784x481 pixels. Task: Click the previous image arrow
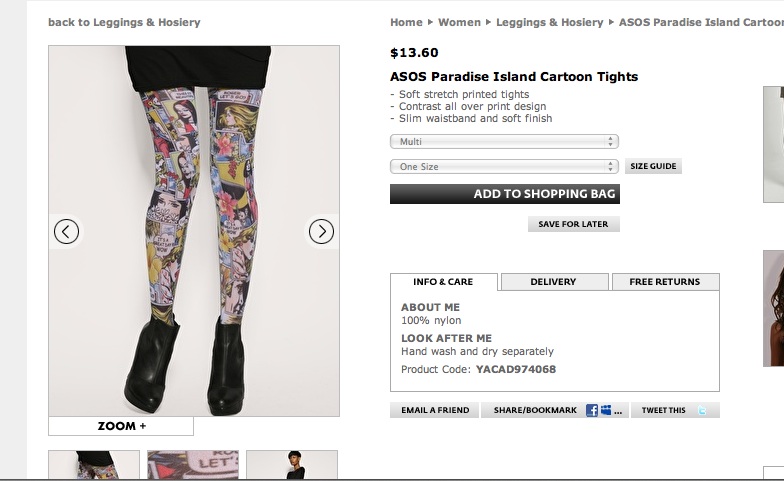coord(66,232)
